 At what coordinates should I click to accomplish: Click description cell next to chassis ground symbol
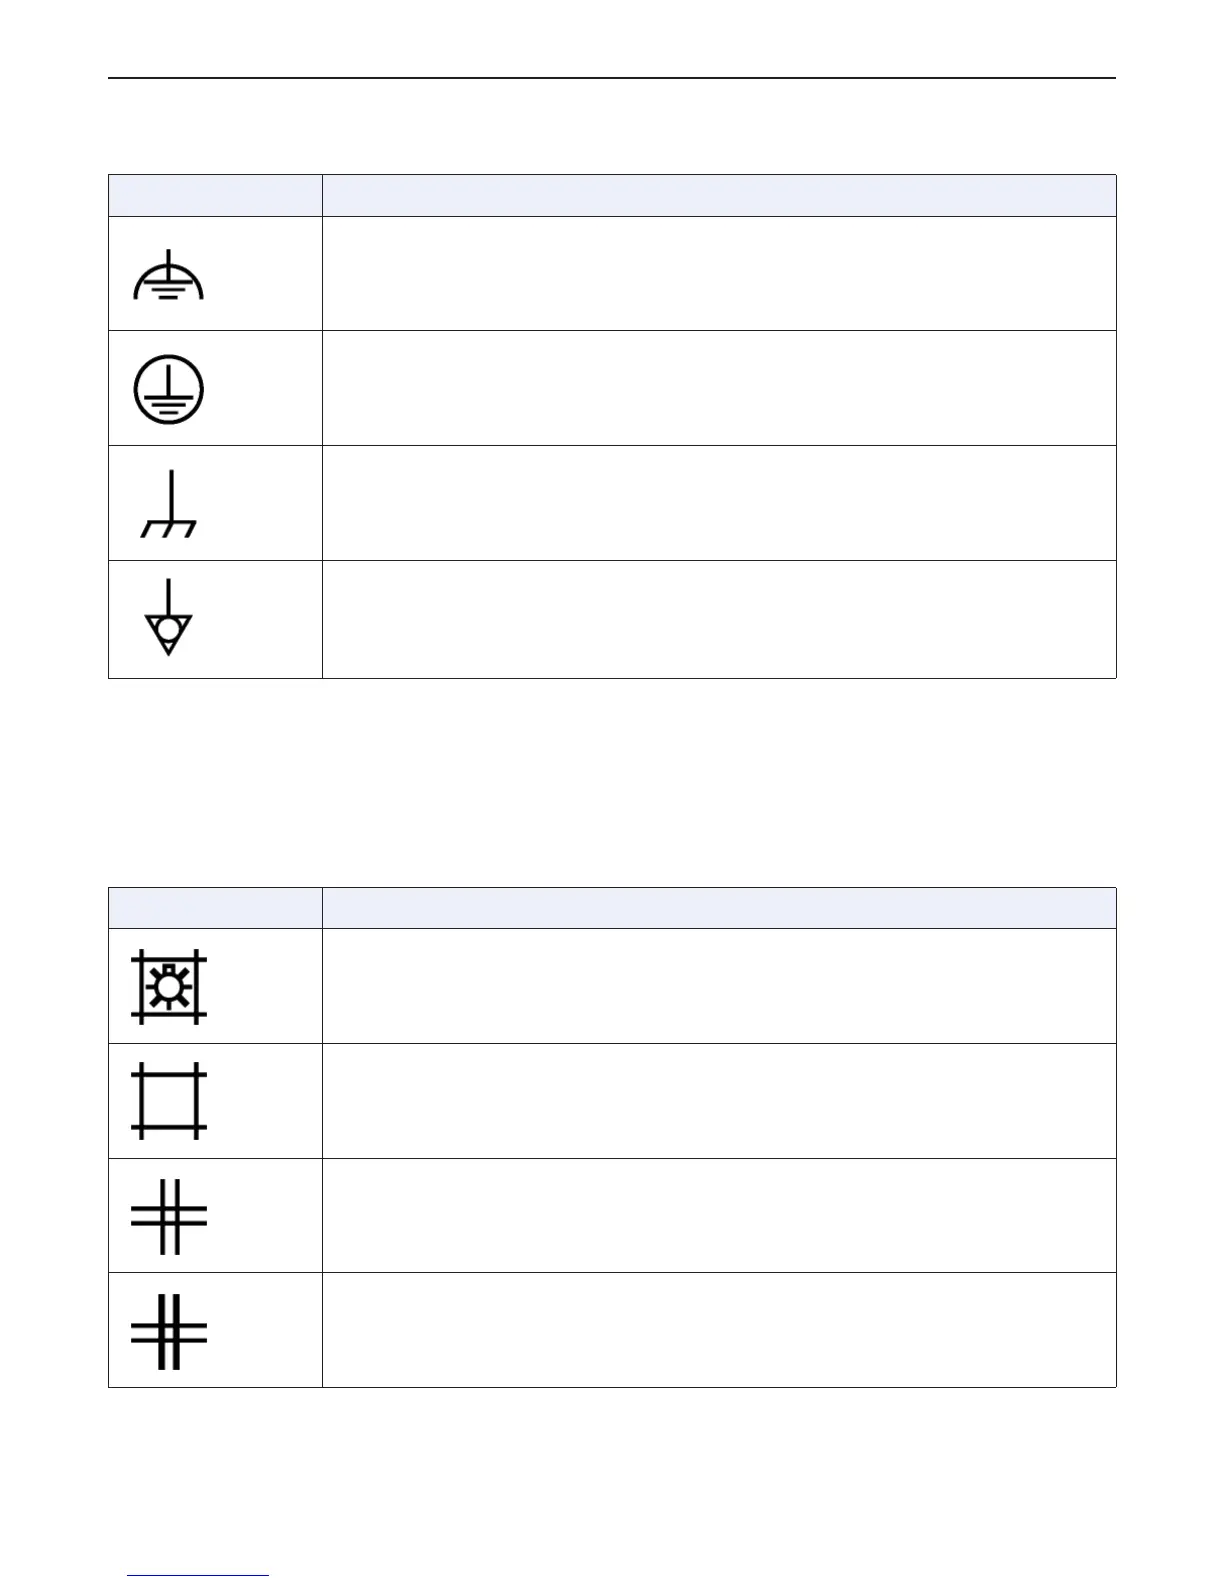click(719, 503)
